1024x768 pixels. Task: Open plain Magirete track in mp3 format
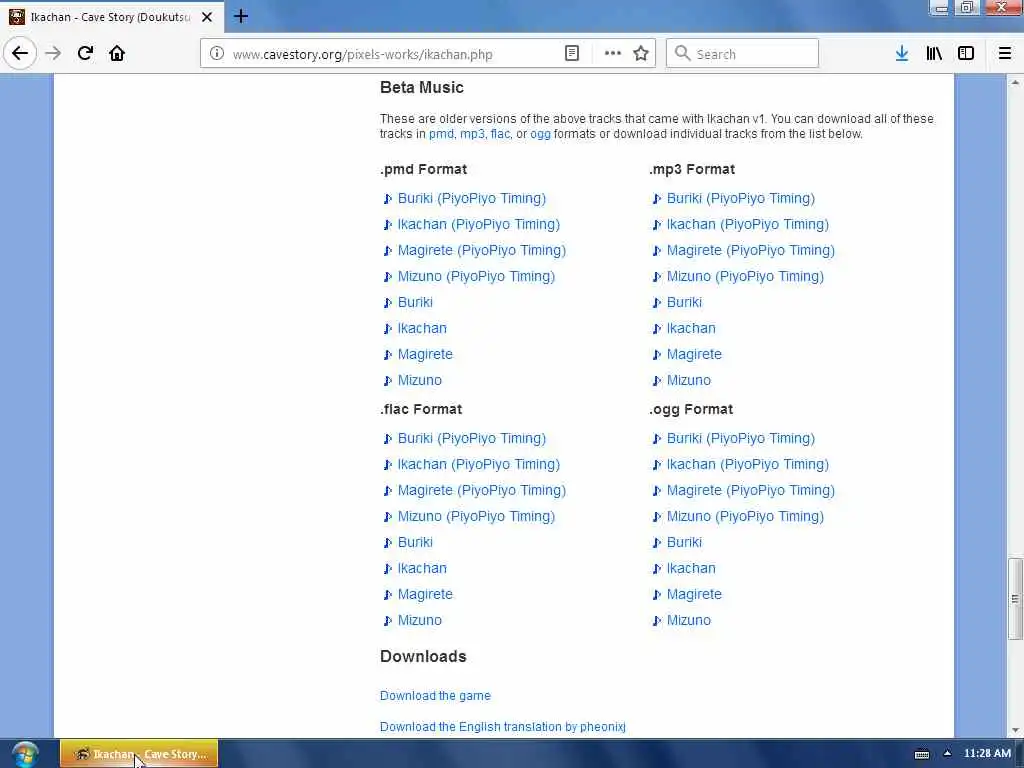click(x=694, y=355)
